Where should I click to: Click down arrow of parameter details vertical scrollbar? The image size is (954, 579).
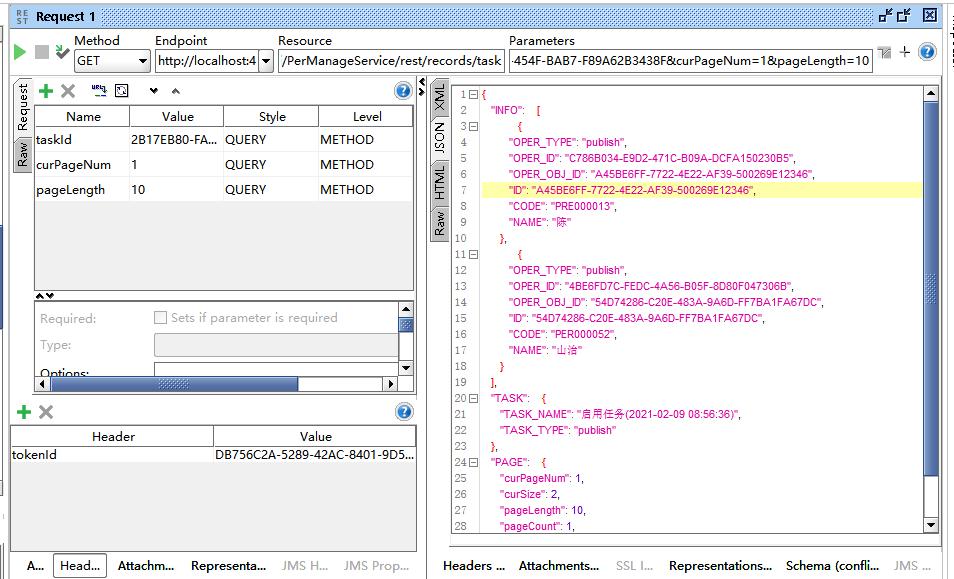(406, 368)
